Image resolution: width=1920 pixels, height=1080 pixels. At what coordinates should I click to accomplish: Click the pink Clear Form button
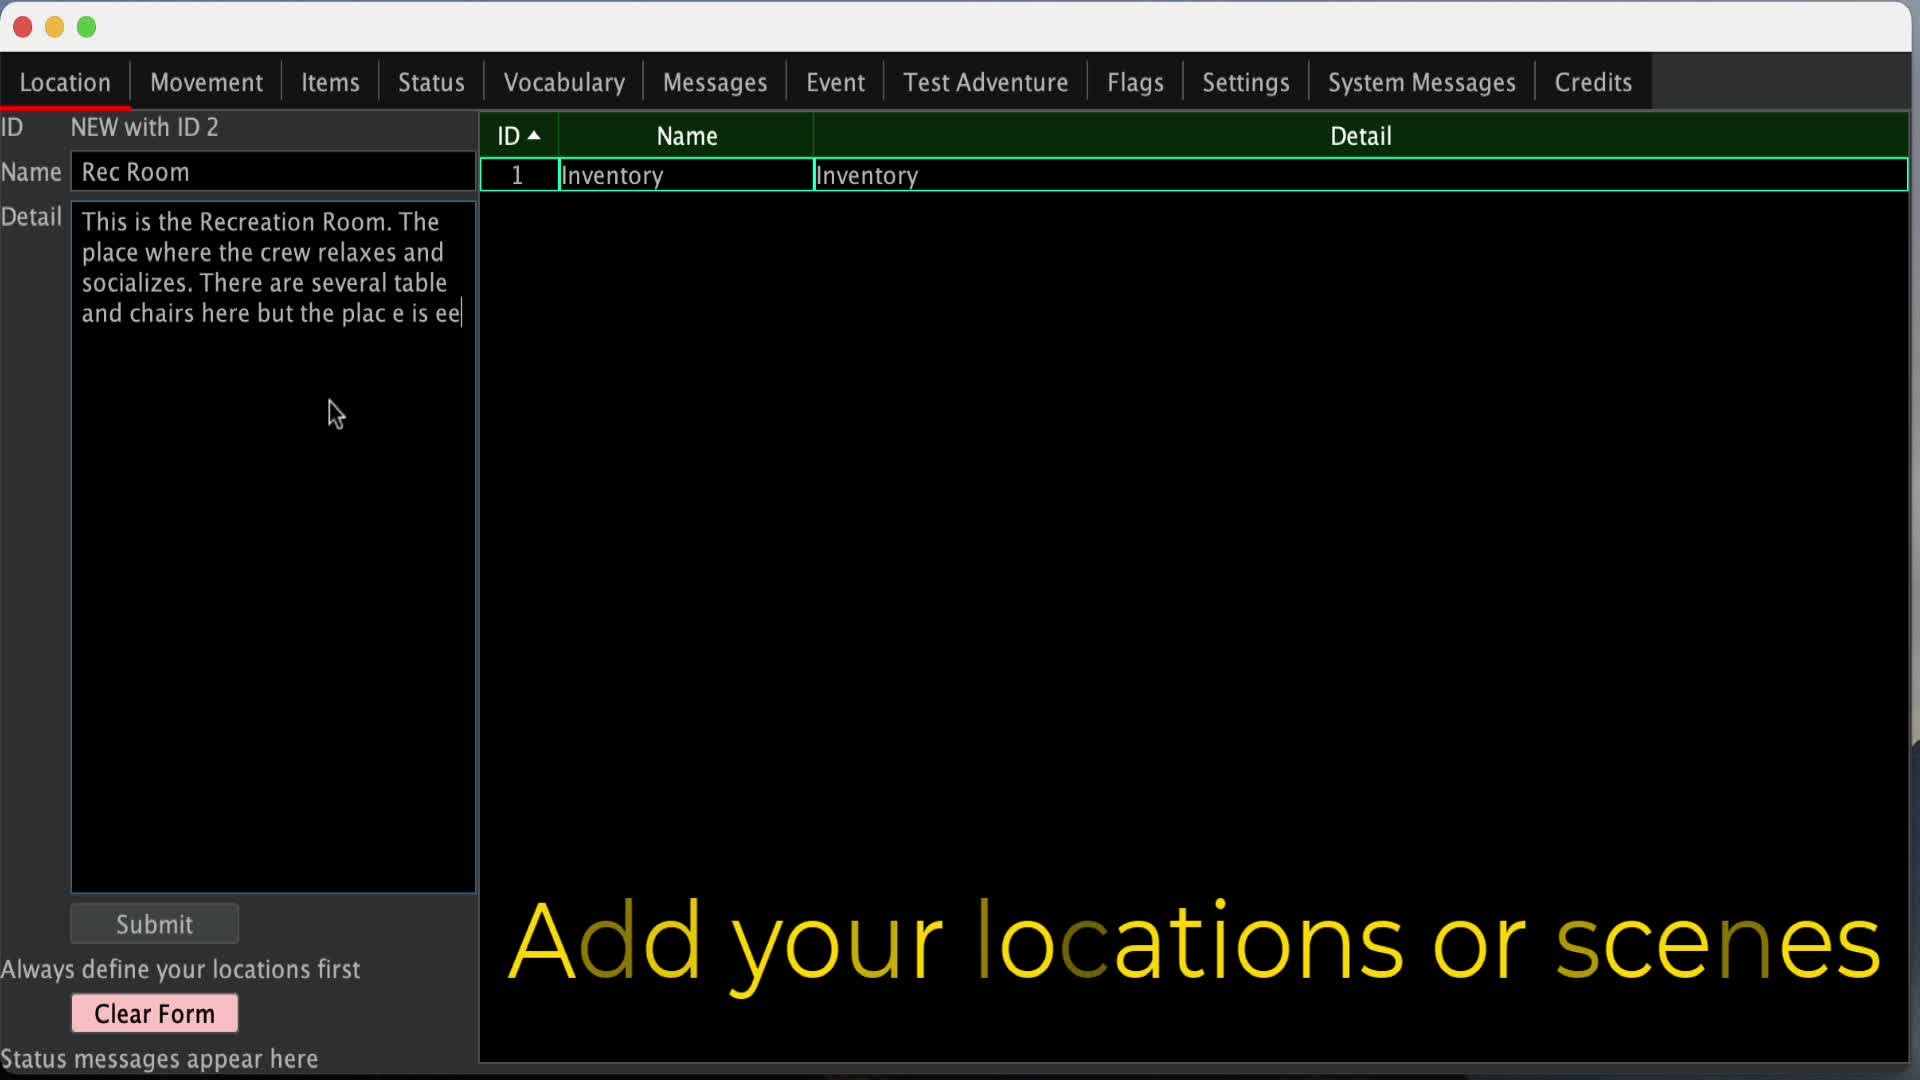tap(154, 1013)
